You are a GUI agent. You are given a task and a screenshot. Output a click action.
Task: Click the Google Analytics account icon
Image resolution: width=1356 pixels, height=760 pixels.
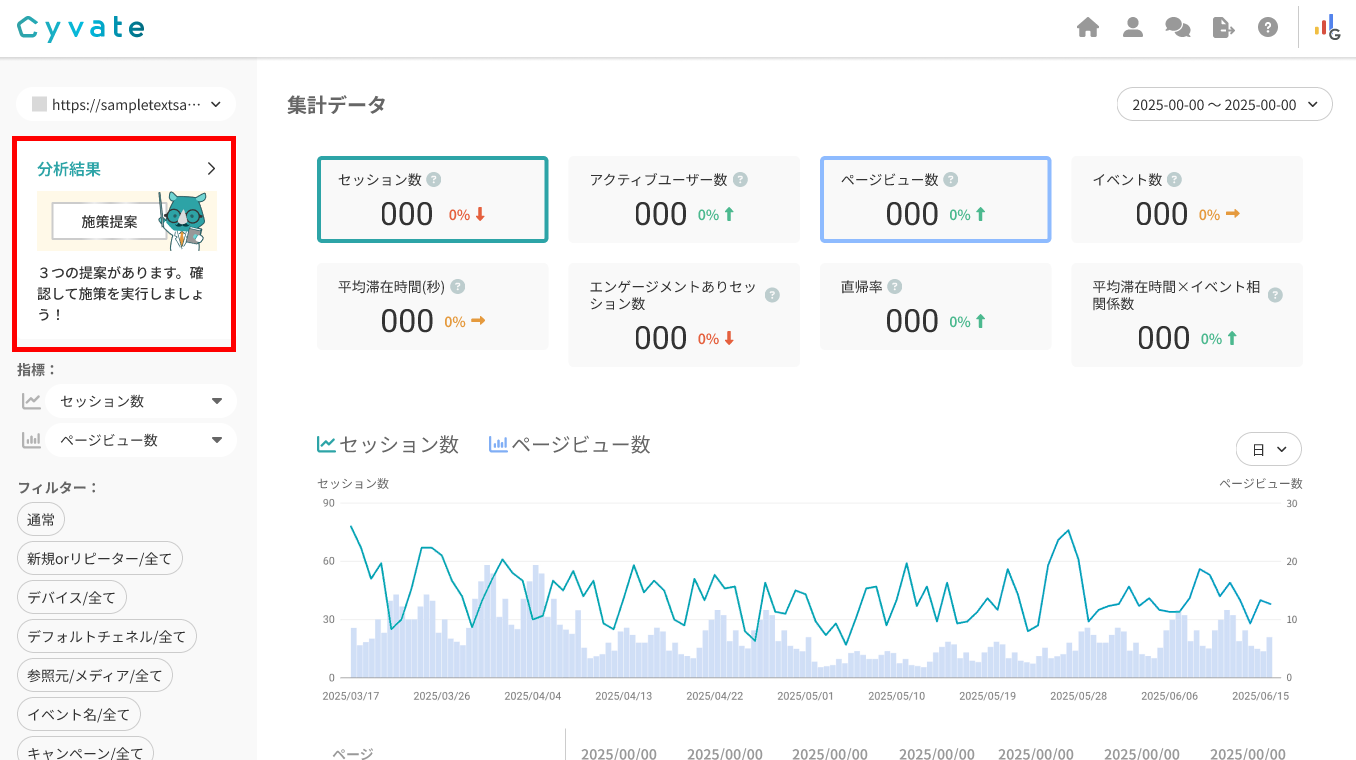1327,28
